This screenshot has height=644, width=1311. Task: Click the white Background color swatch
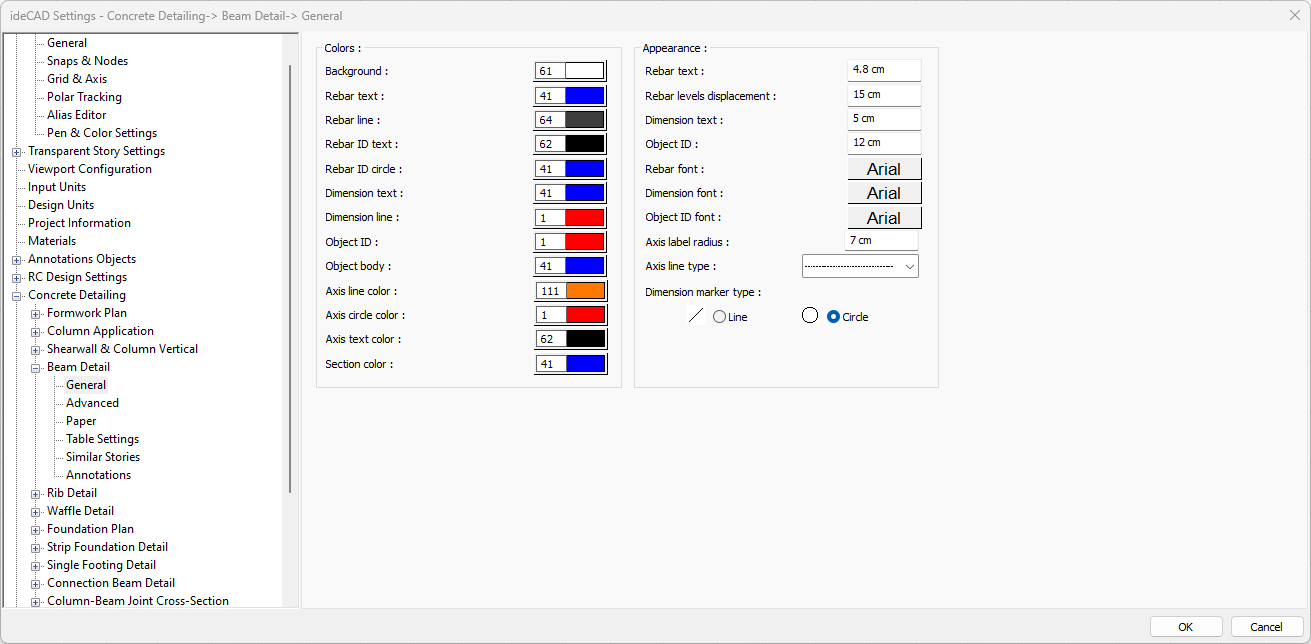585,71
